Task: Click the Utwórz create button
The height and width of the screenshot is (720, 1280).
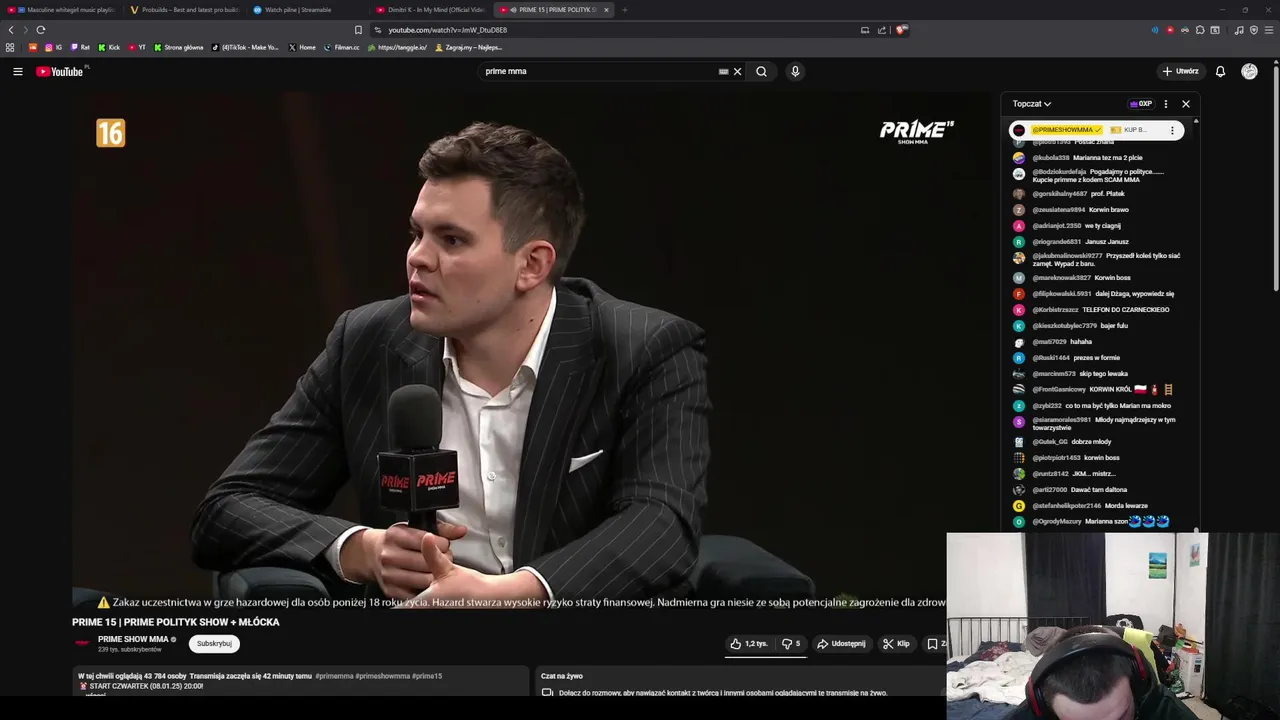Action: click(x=1180, y=71)
